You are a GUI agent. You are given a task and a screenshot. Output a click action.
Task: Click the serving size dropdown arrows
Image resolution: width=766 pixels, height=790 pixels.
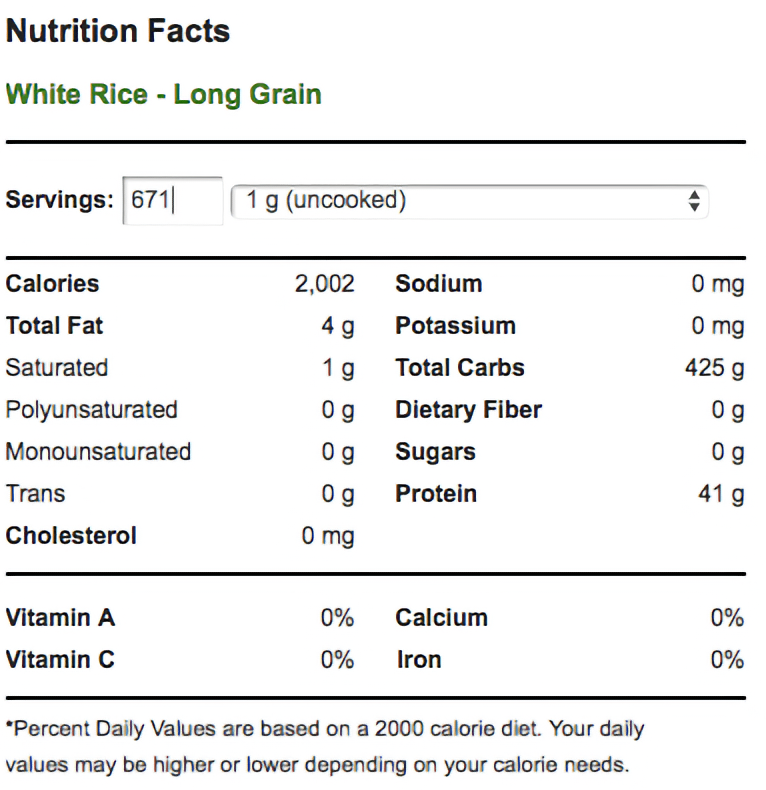coord(694,201)
